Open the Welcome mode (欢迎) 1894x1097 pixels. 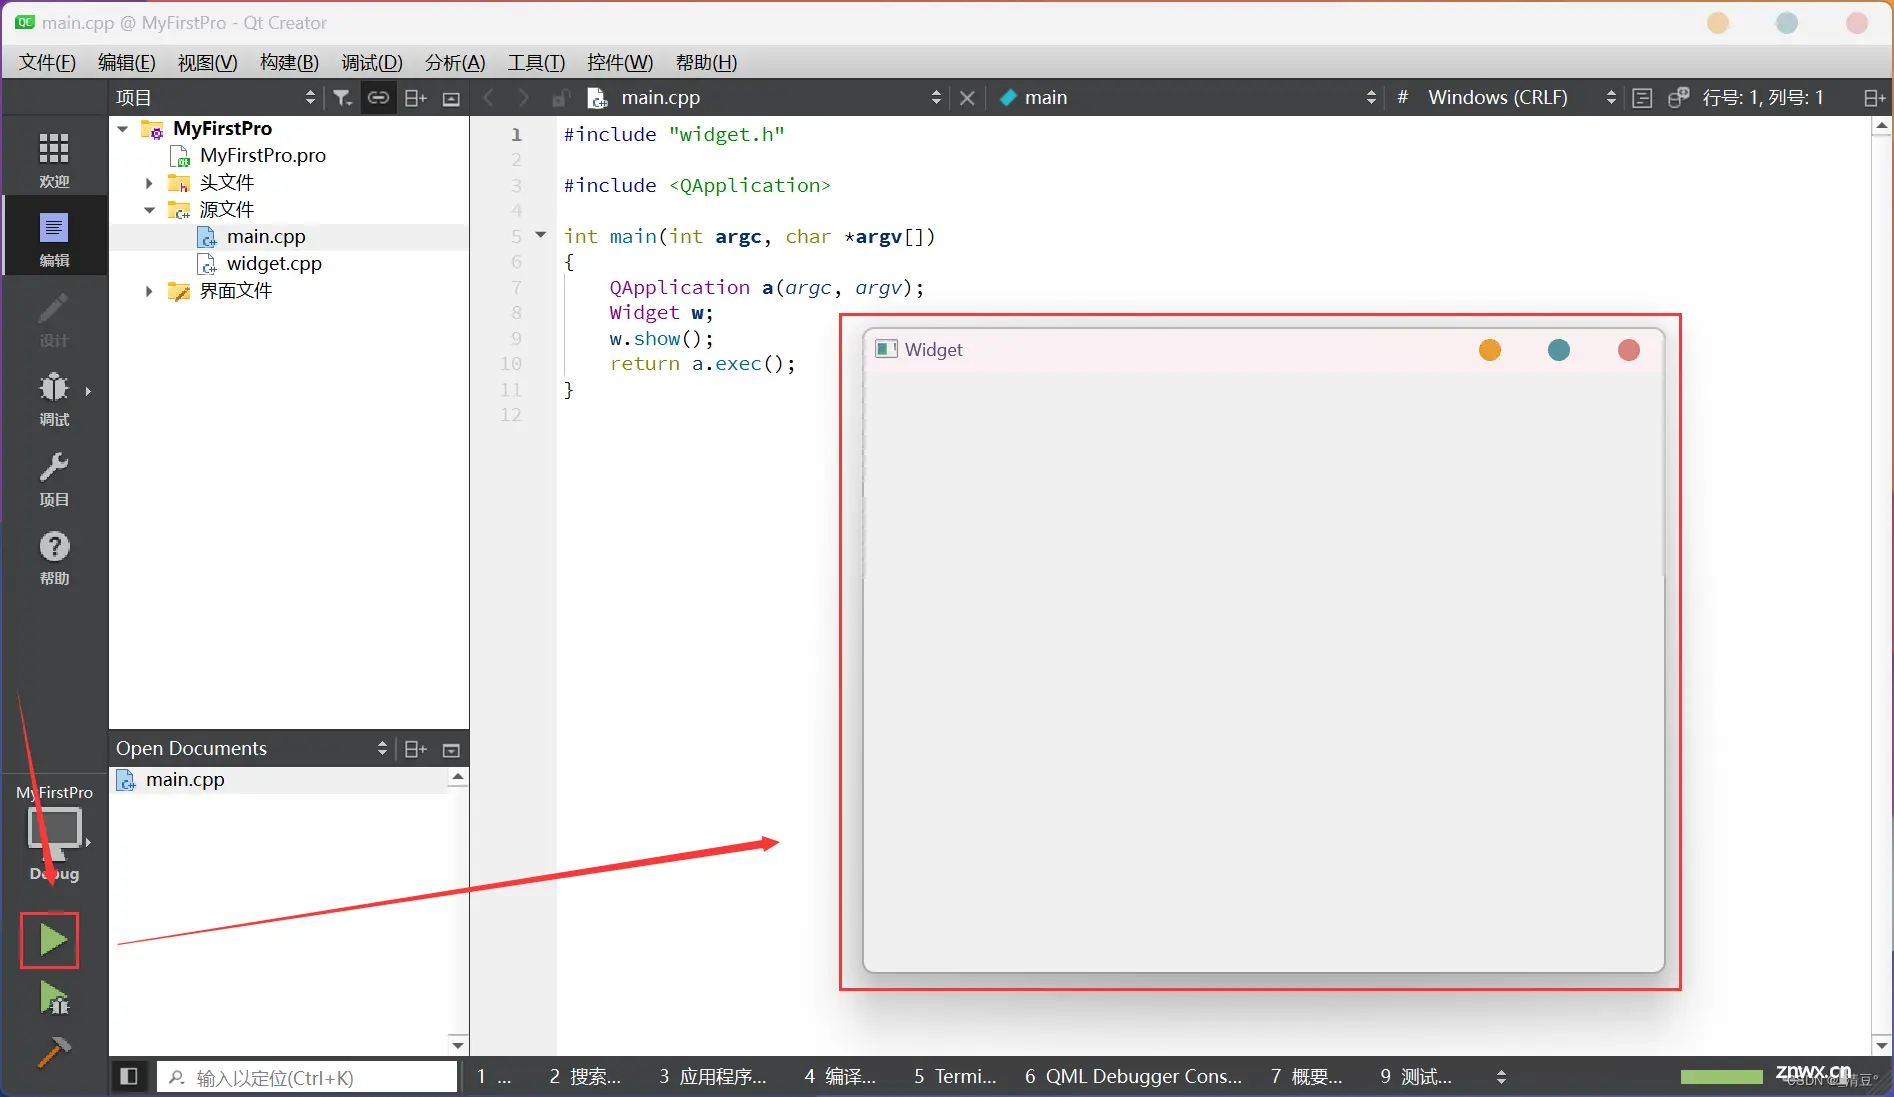(x=54, y=159)
